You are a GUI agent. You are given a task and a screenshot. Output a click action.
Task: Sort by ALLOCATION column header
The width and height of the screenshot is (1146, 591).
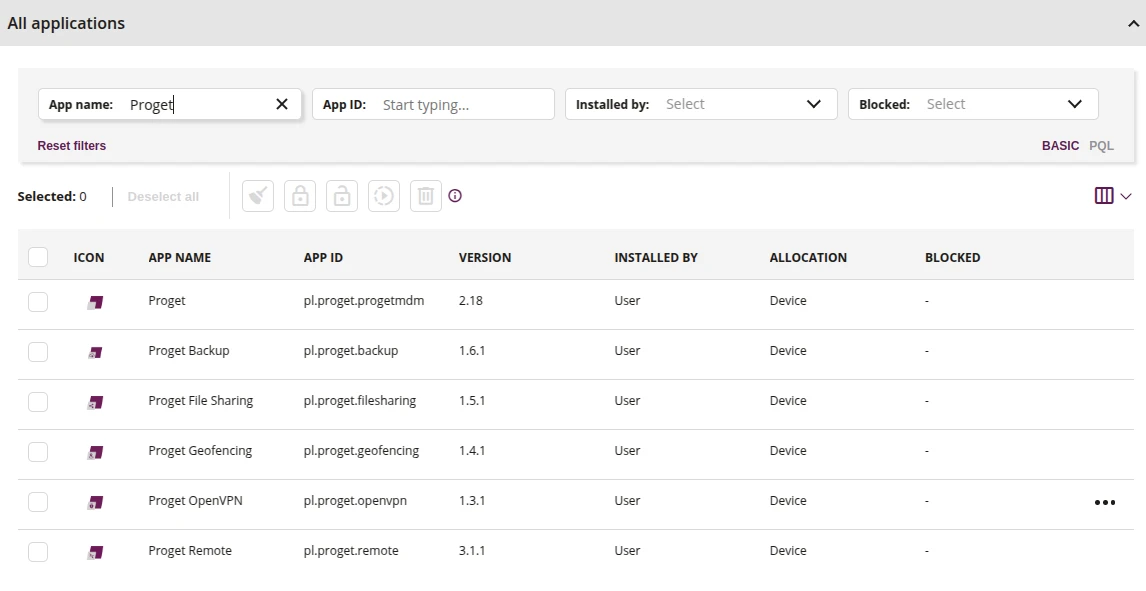[x=808, y=257]
